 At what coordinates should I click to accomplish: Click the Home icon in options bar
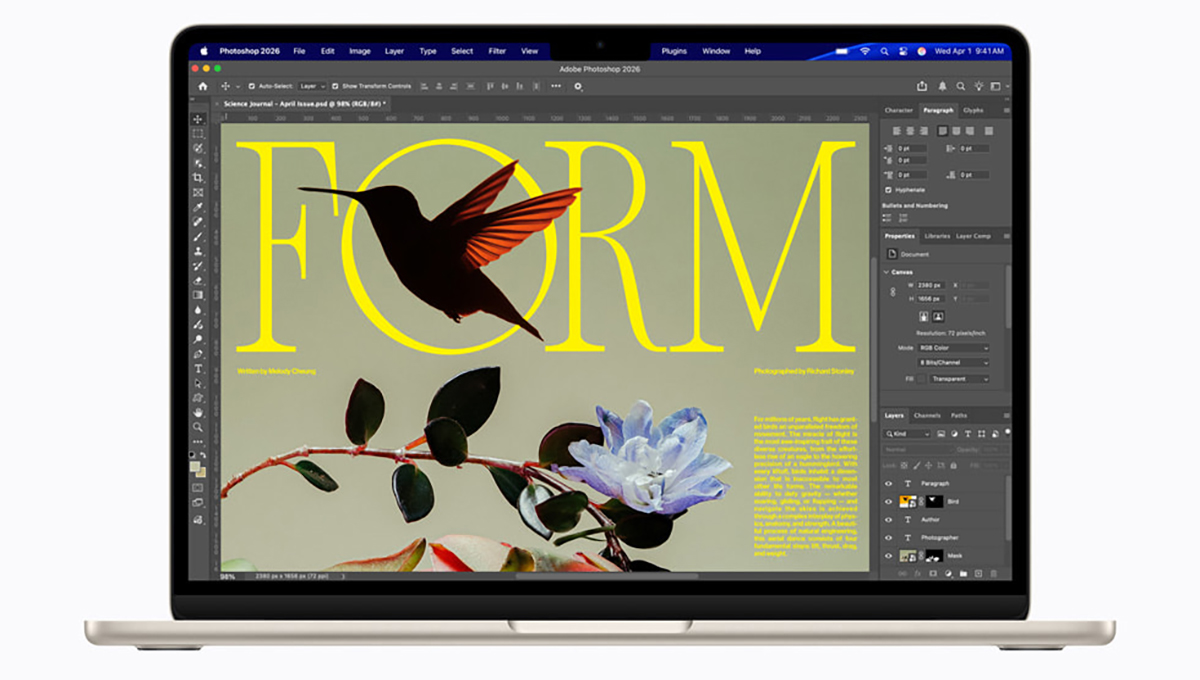[203, 86]
